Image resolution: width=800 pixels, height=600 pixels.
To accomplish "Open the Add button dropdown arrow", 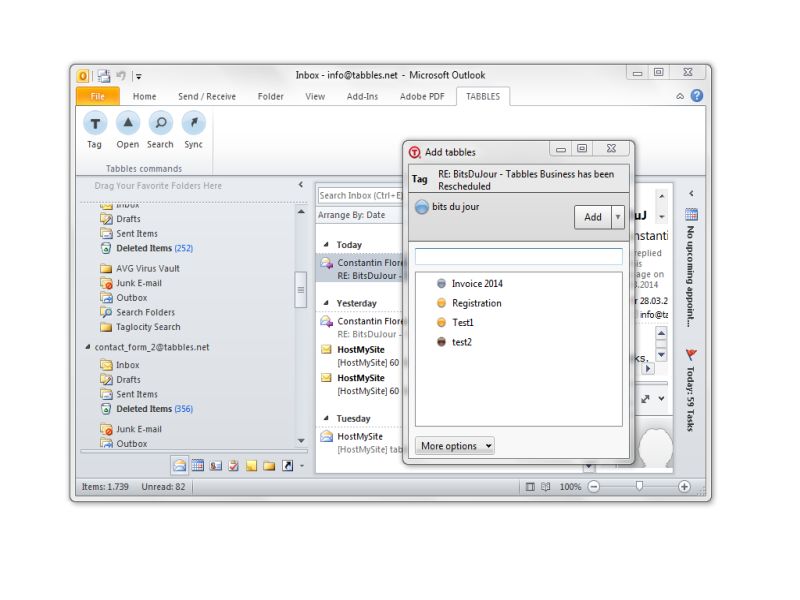I will coord(618,217).
